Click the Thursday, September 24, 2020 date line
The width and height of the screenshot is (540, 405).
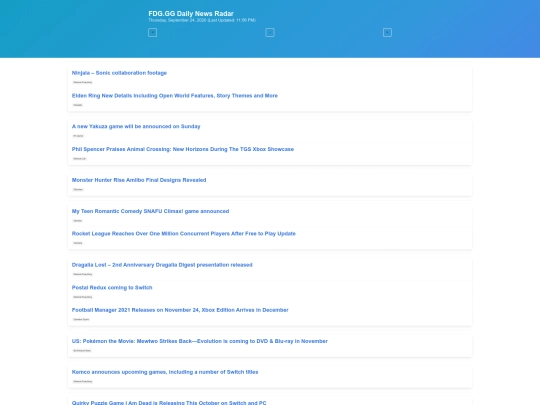point(202,20)
